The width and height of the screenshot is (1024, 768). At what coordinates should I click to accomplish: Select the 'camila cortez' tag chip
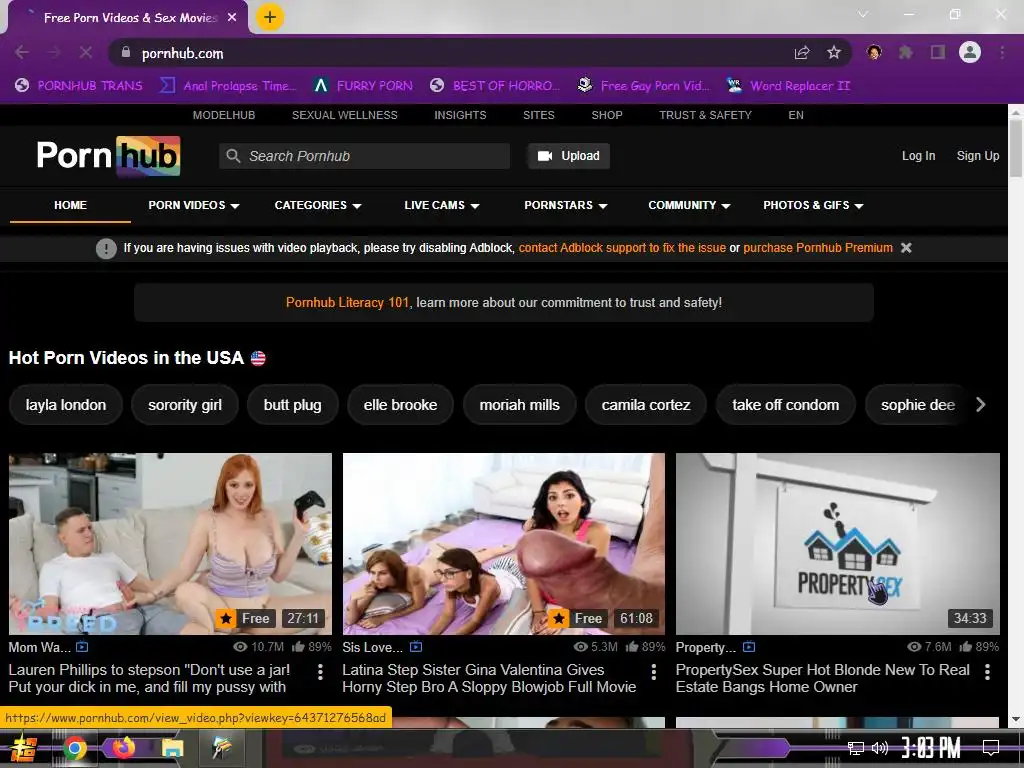tap(646, 405)
